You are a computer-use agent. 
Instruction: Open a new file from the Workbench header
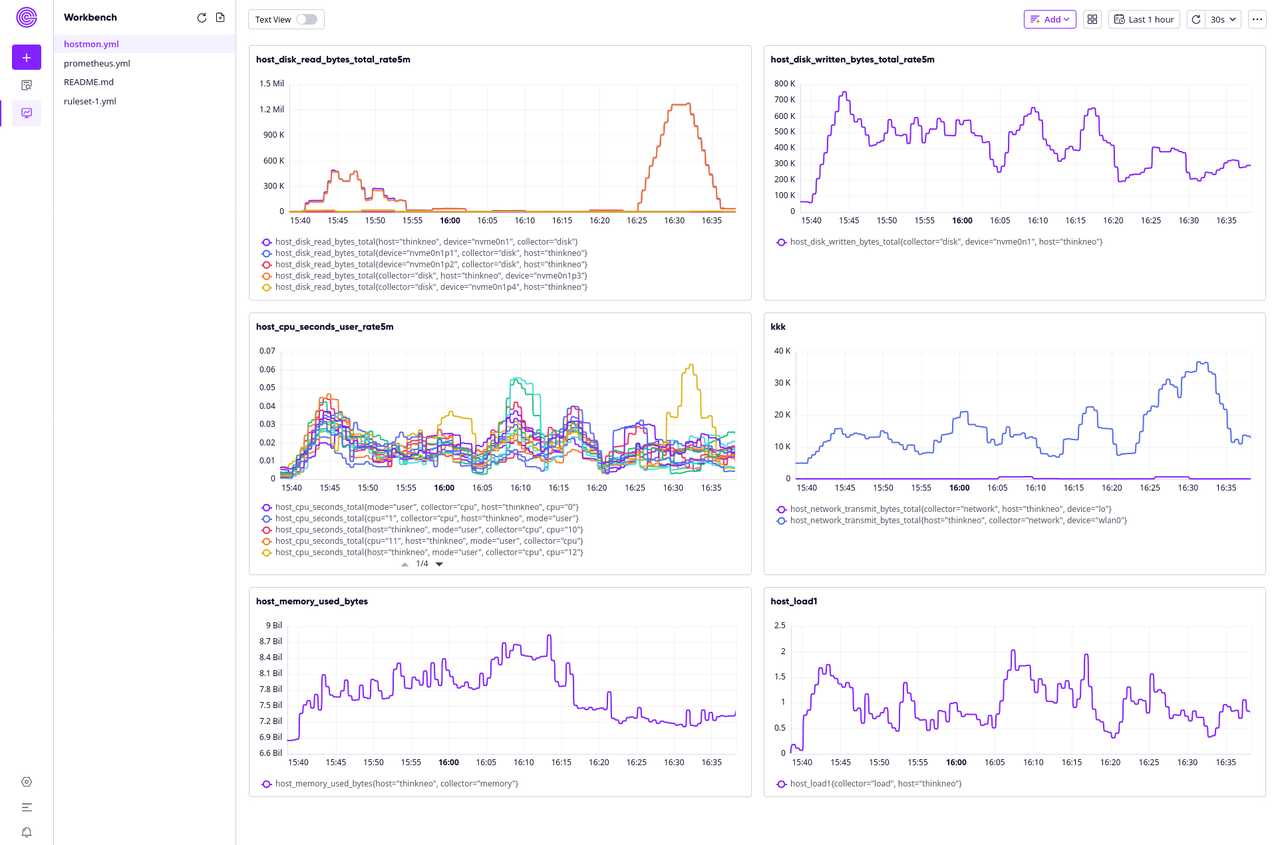219,17
